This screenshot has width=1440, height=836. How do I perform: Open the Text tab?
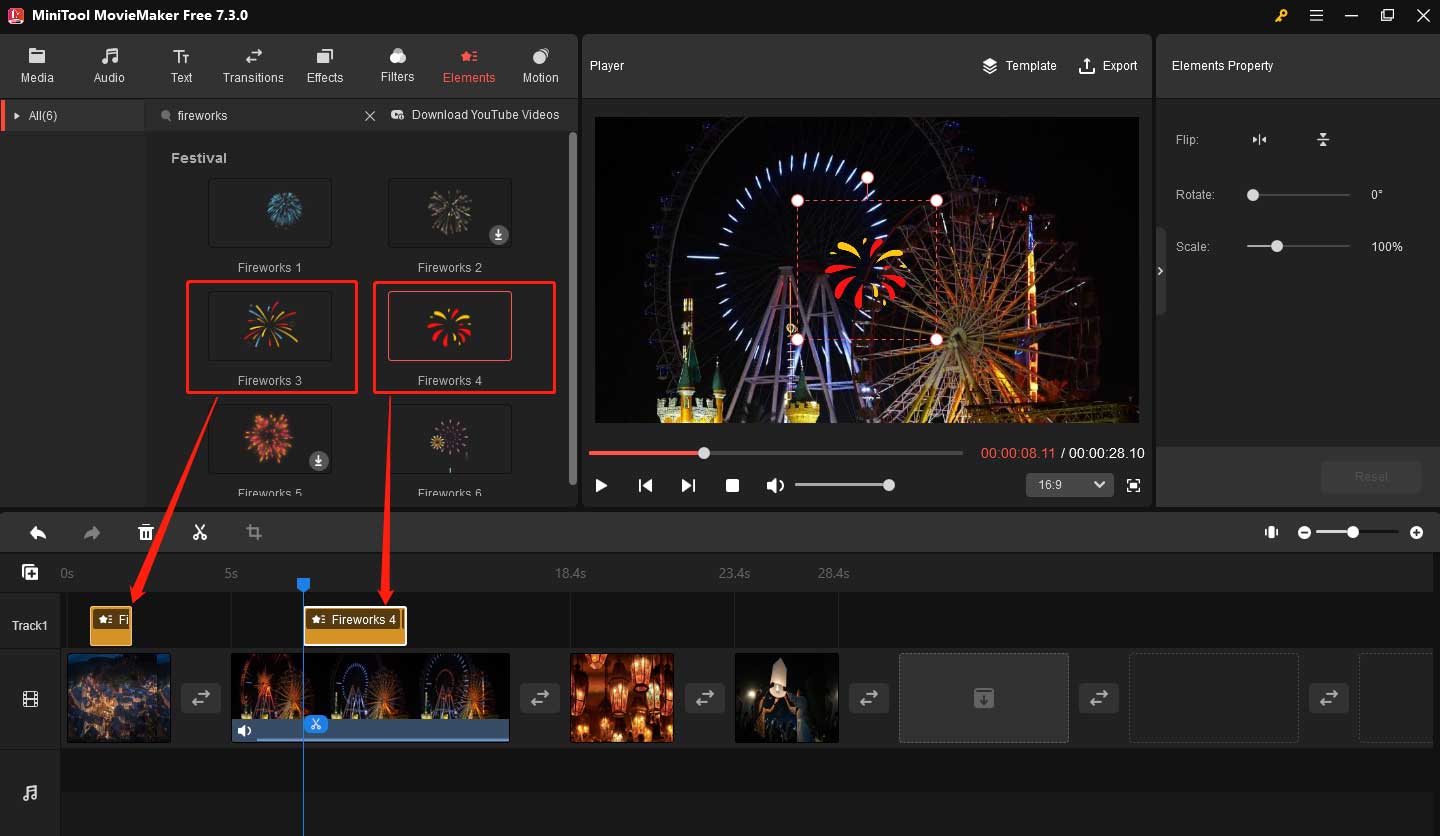(181, 65)
